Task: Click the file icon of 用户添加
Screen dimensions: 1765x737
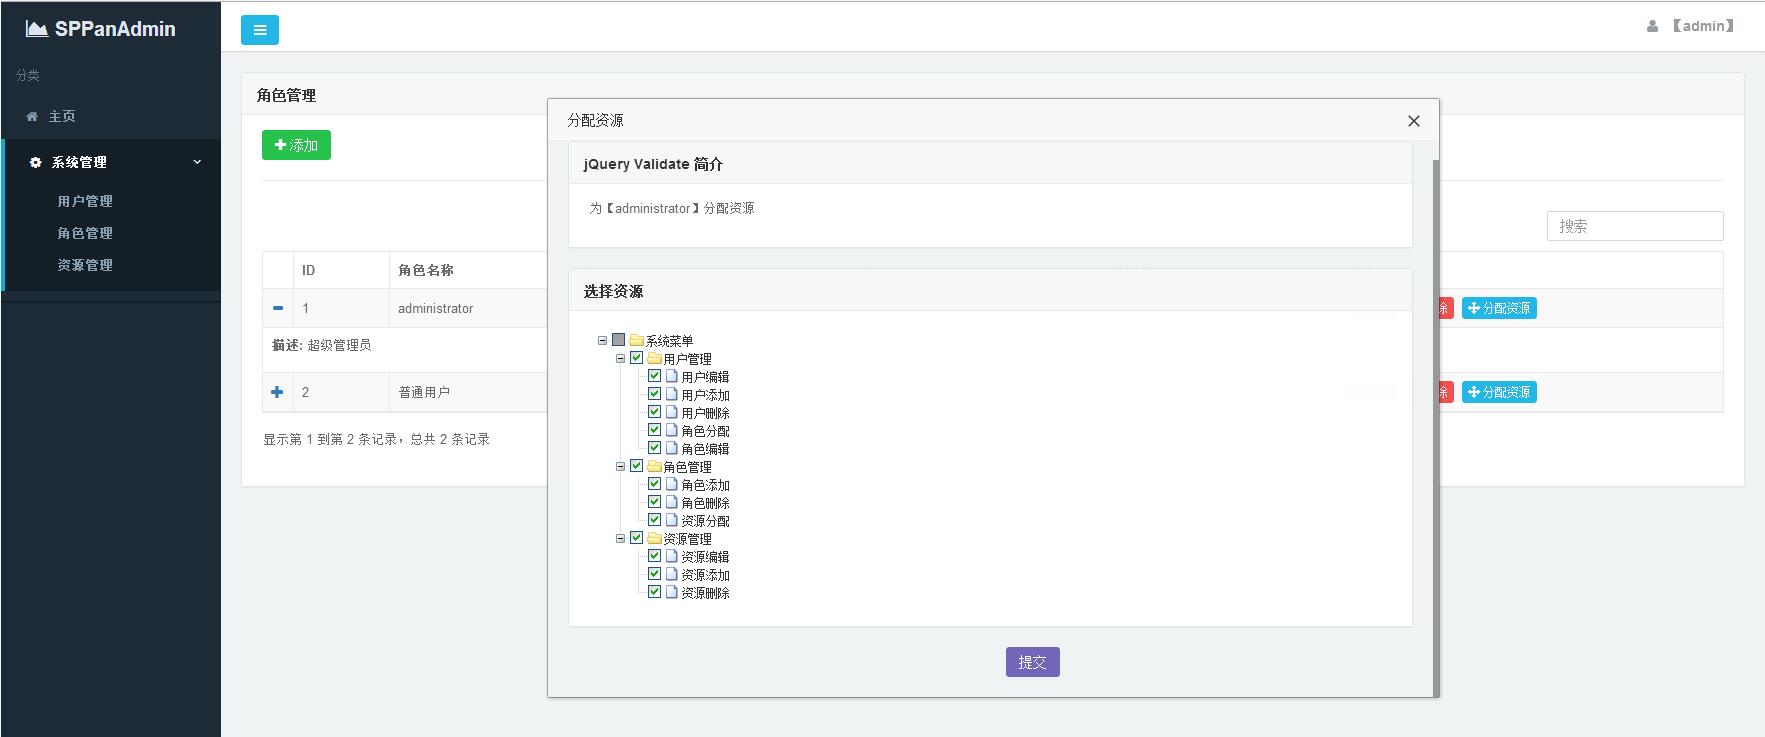Action: [672, 394]
